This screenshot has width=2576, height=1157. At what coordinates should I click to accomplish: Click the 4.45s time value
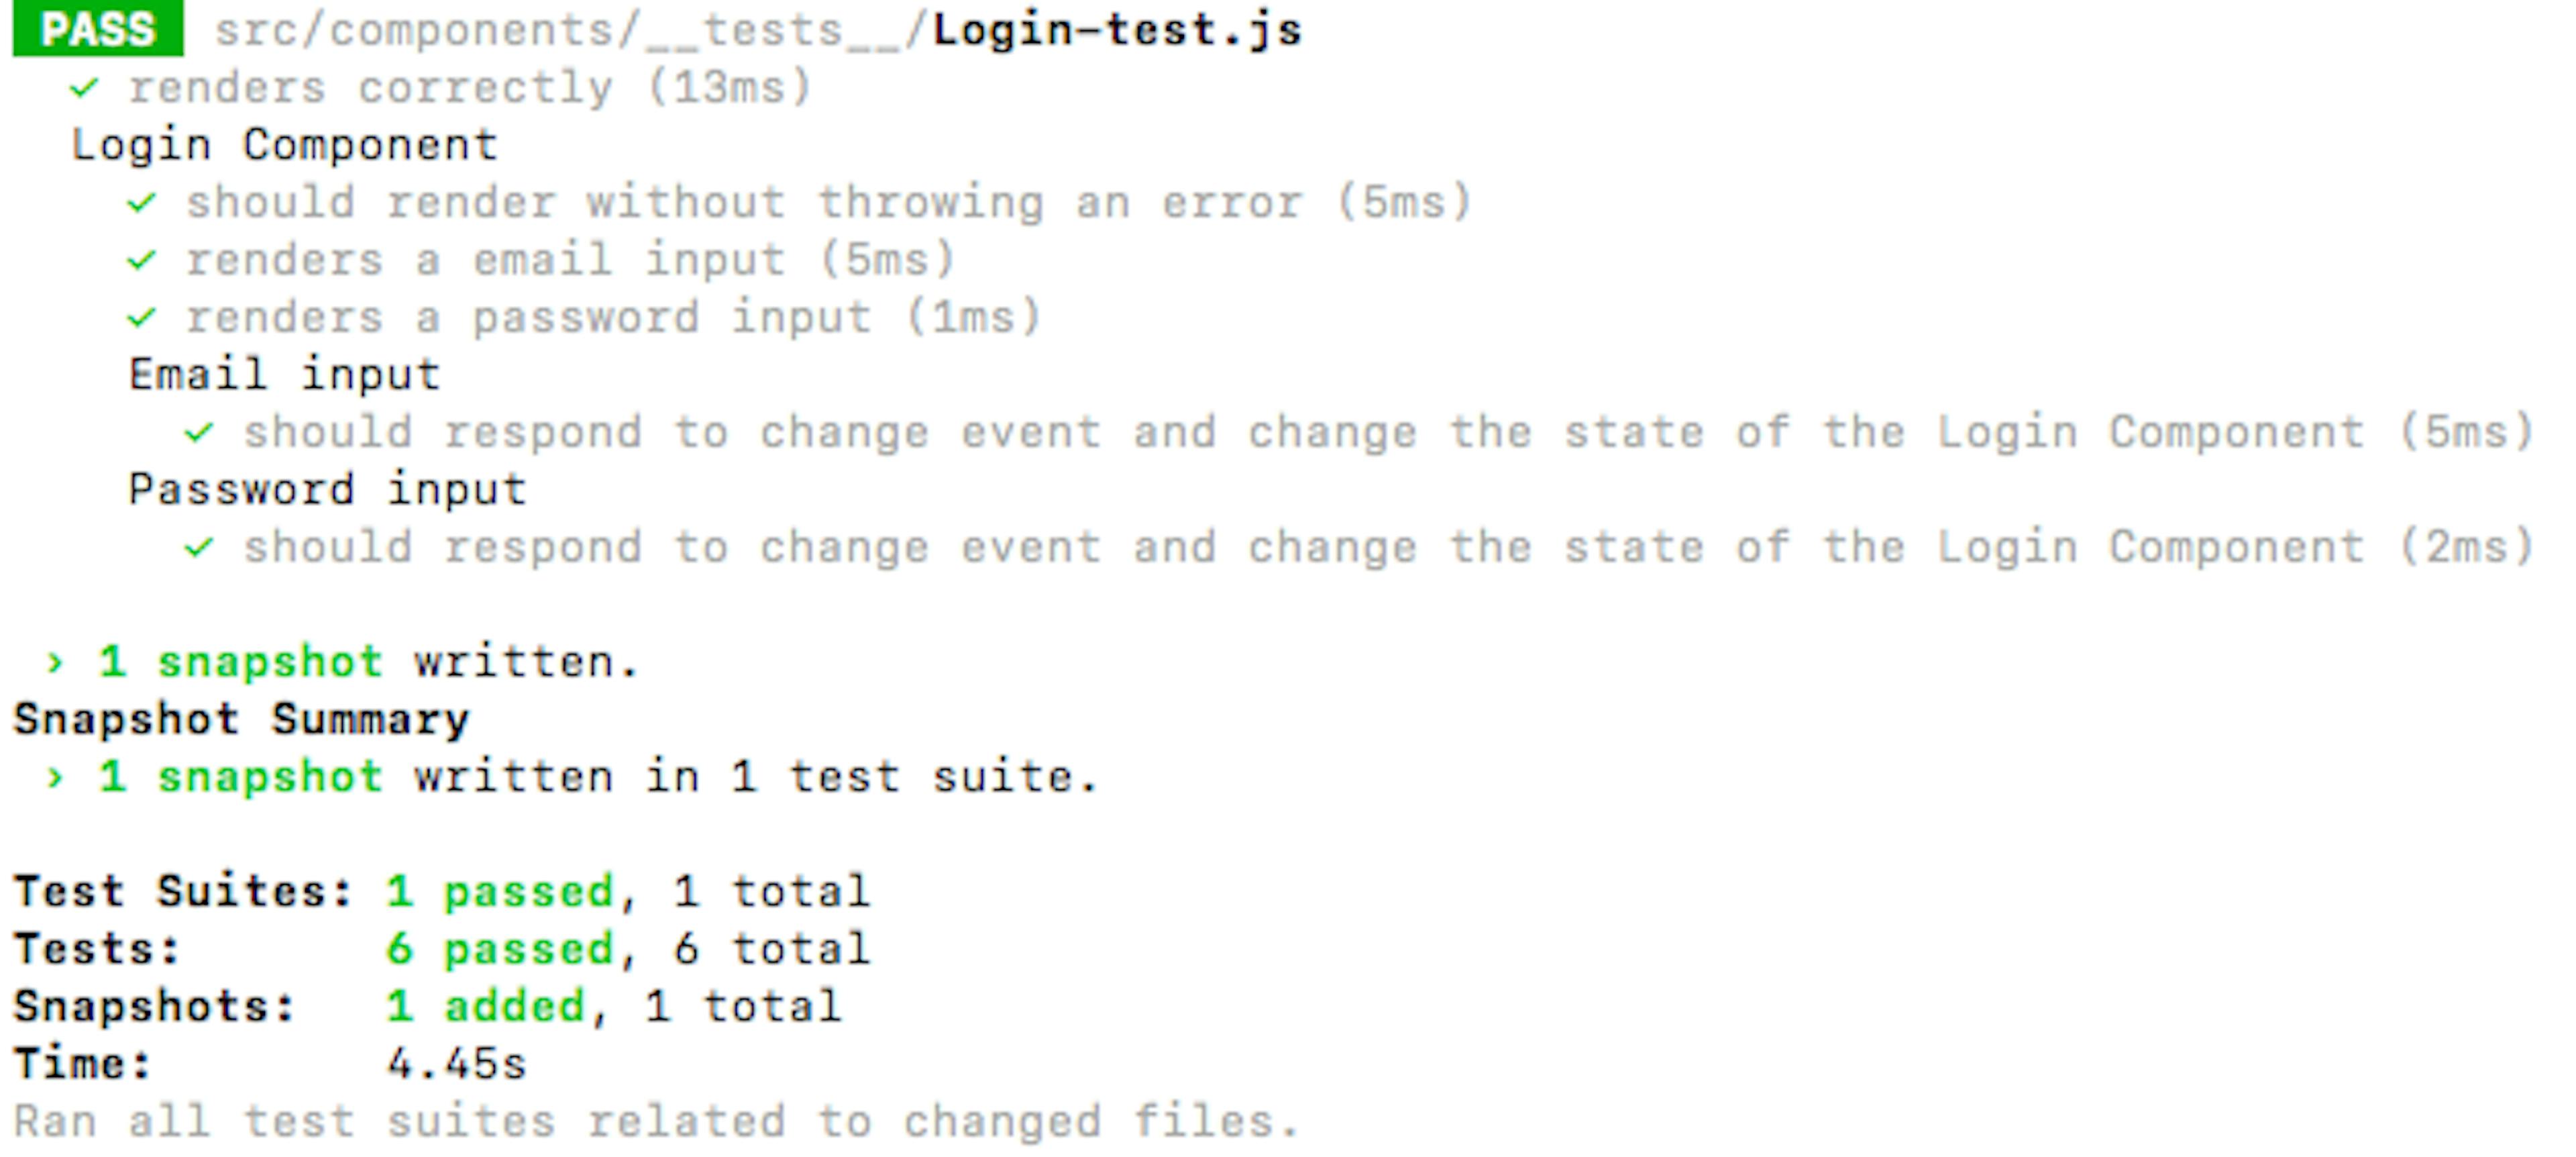457,1064
